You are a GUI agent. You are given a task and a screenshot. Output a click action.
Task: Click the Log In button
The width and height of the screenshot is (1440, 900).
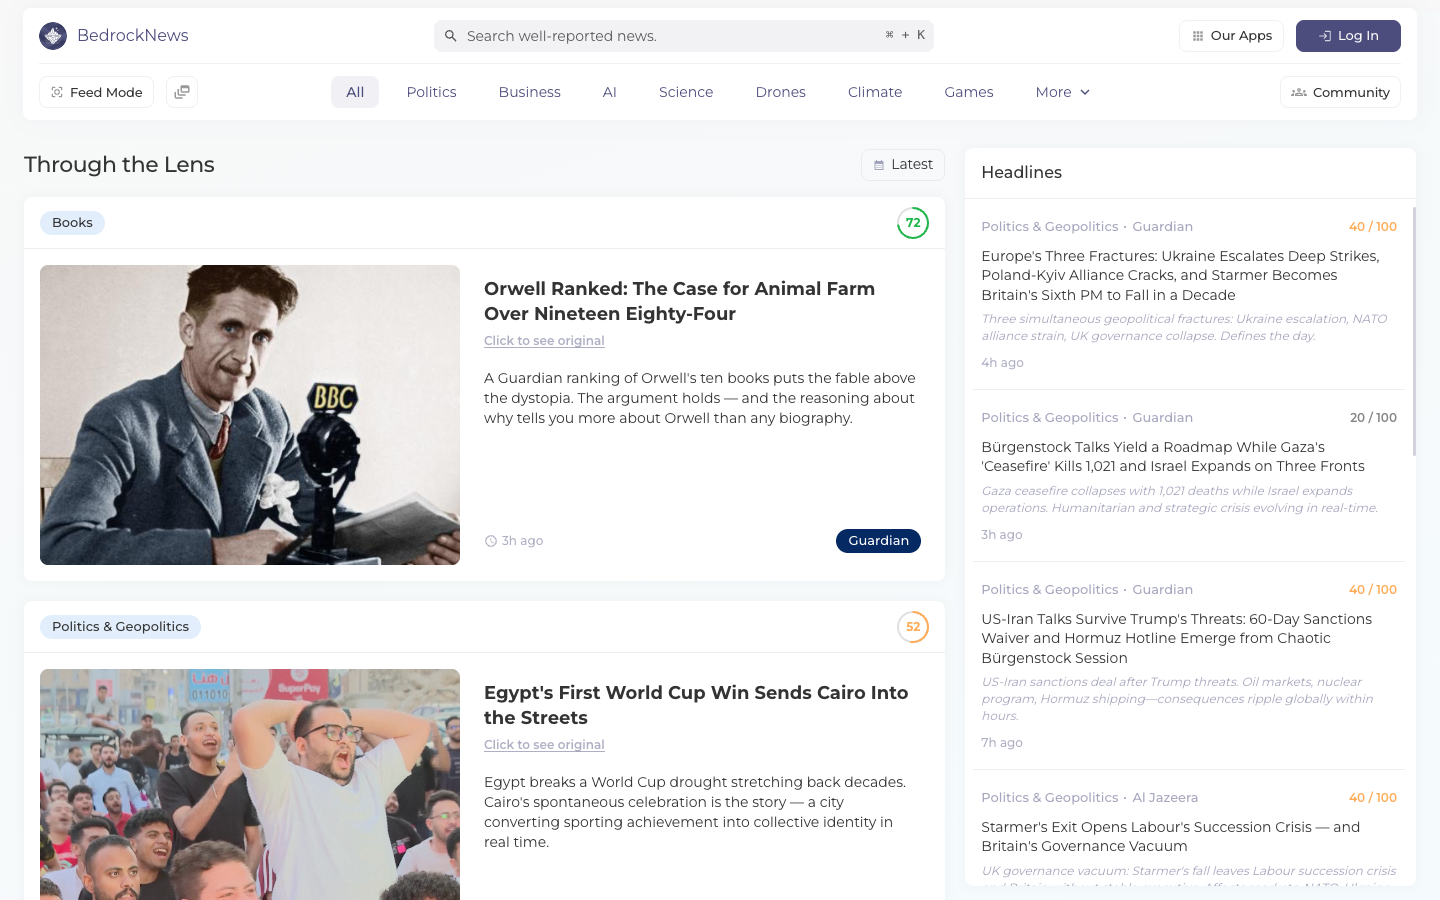click(1348, 36)
